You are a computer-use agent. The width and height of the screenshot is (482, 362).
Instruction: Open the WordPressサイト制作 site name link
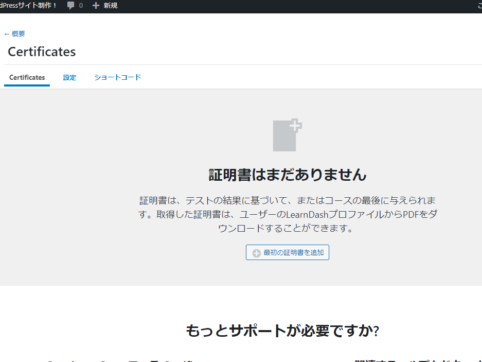coord(28,5)
